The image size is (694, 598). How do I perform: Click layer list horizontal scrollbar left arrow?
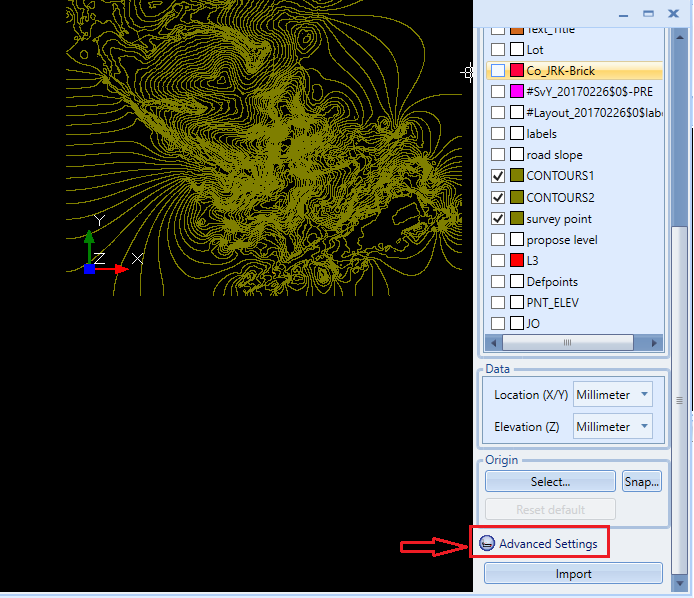(494, 343)
